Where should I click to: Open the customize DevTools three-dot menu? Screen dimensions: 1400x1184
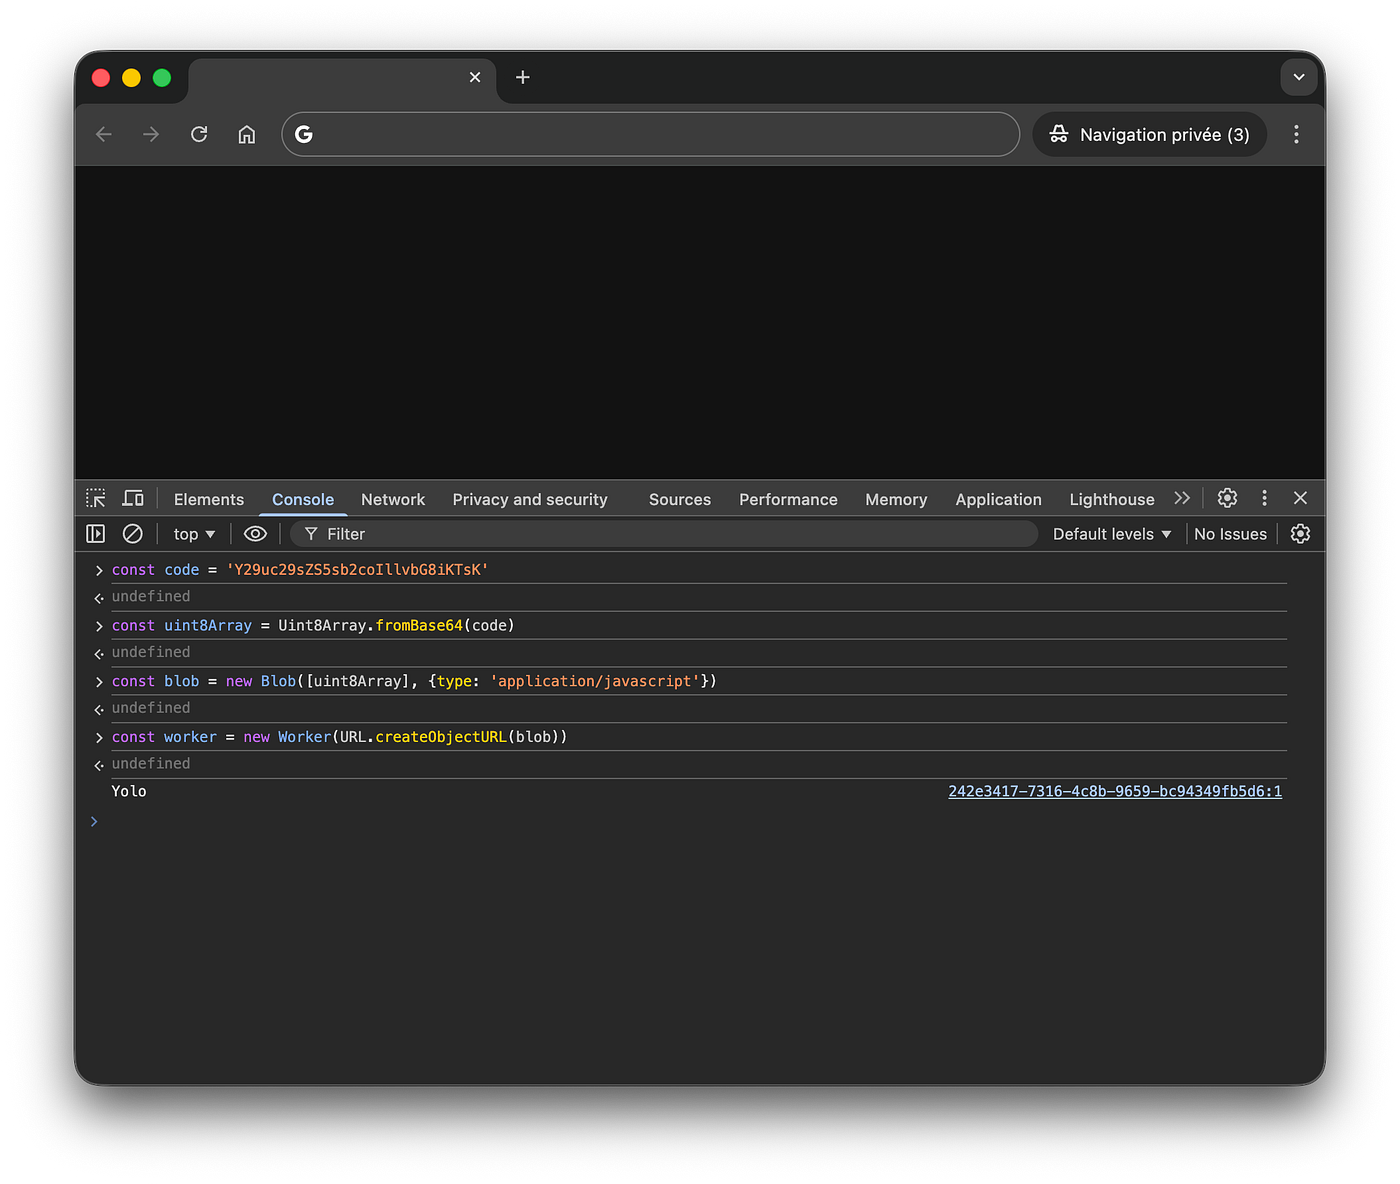pos(1264,497)
